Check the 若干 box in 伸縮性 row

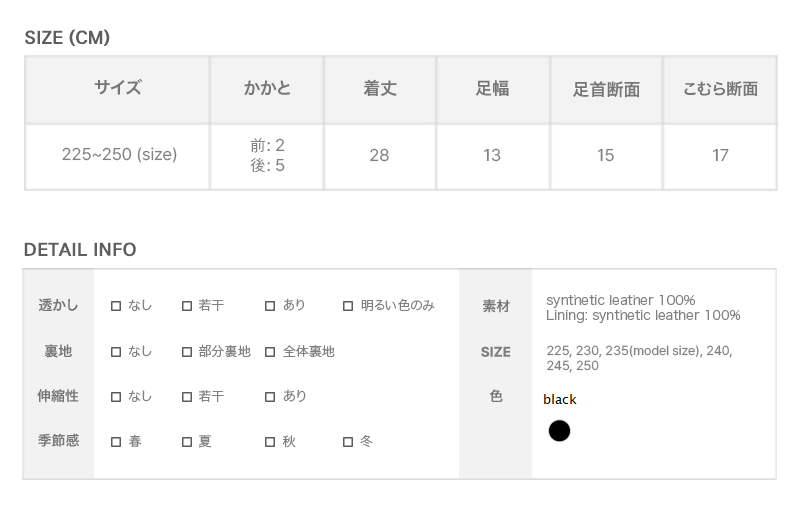pos(187,397)
